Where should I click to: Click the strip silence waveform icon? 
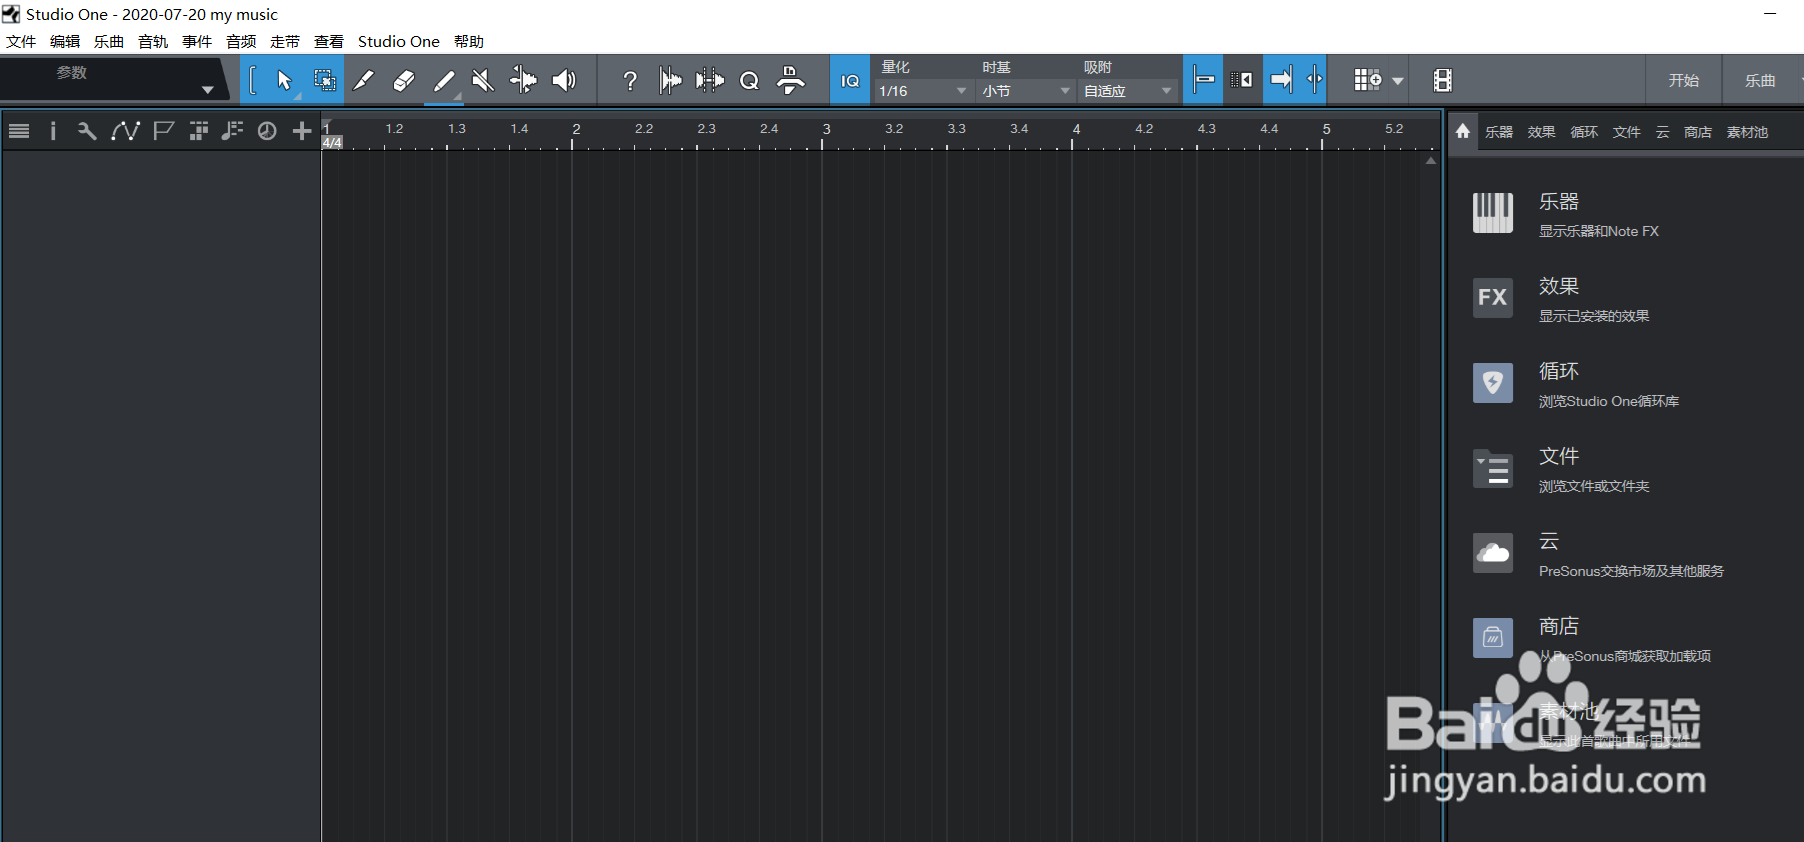point(670,80)
